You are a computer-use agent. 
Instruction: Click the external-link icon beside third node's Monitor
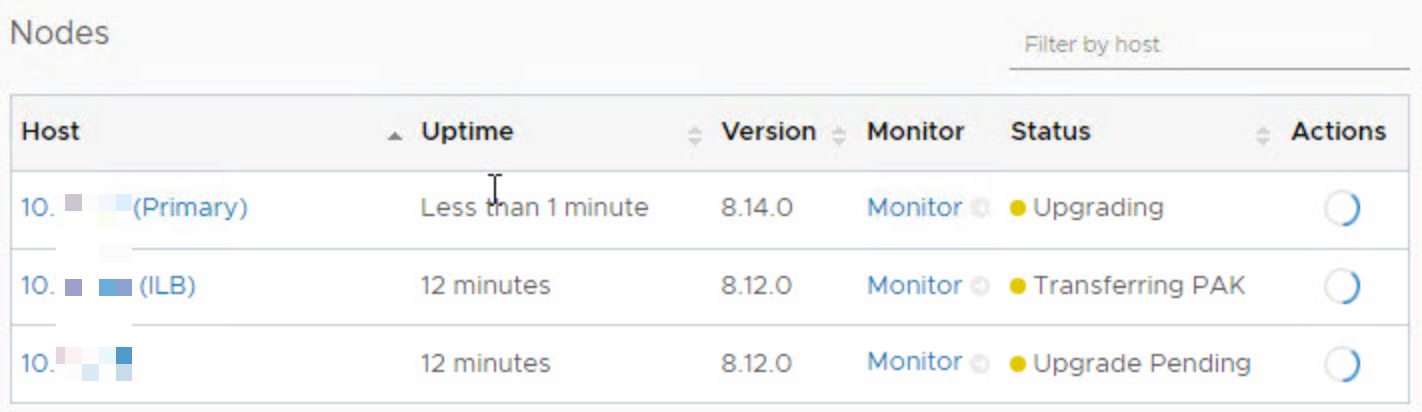pos(980,363)
